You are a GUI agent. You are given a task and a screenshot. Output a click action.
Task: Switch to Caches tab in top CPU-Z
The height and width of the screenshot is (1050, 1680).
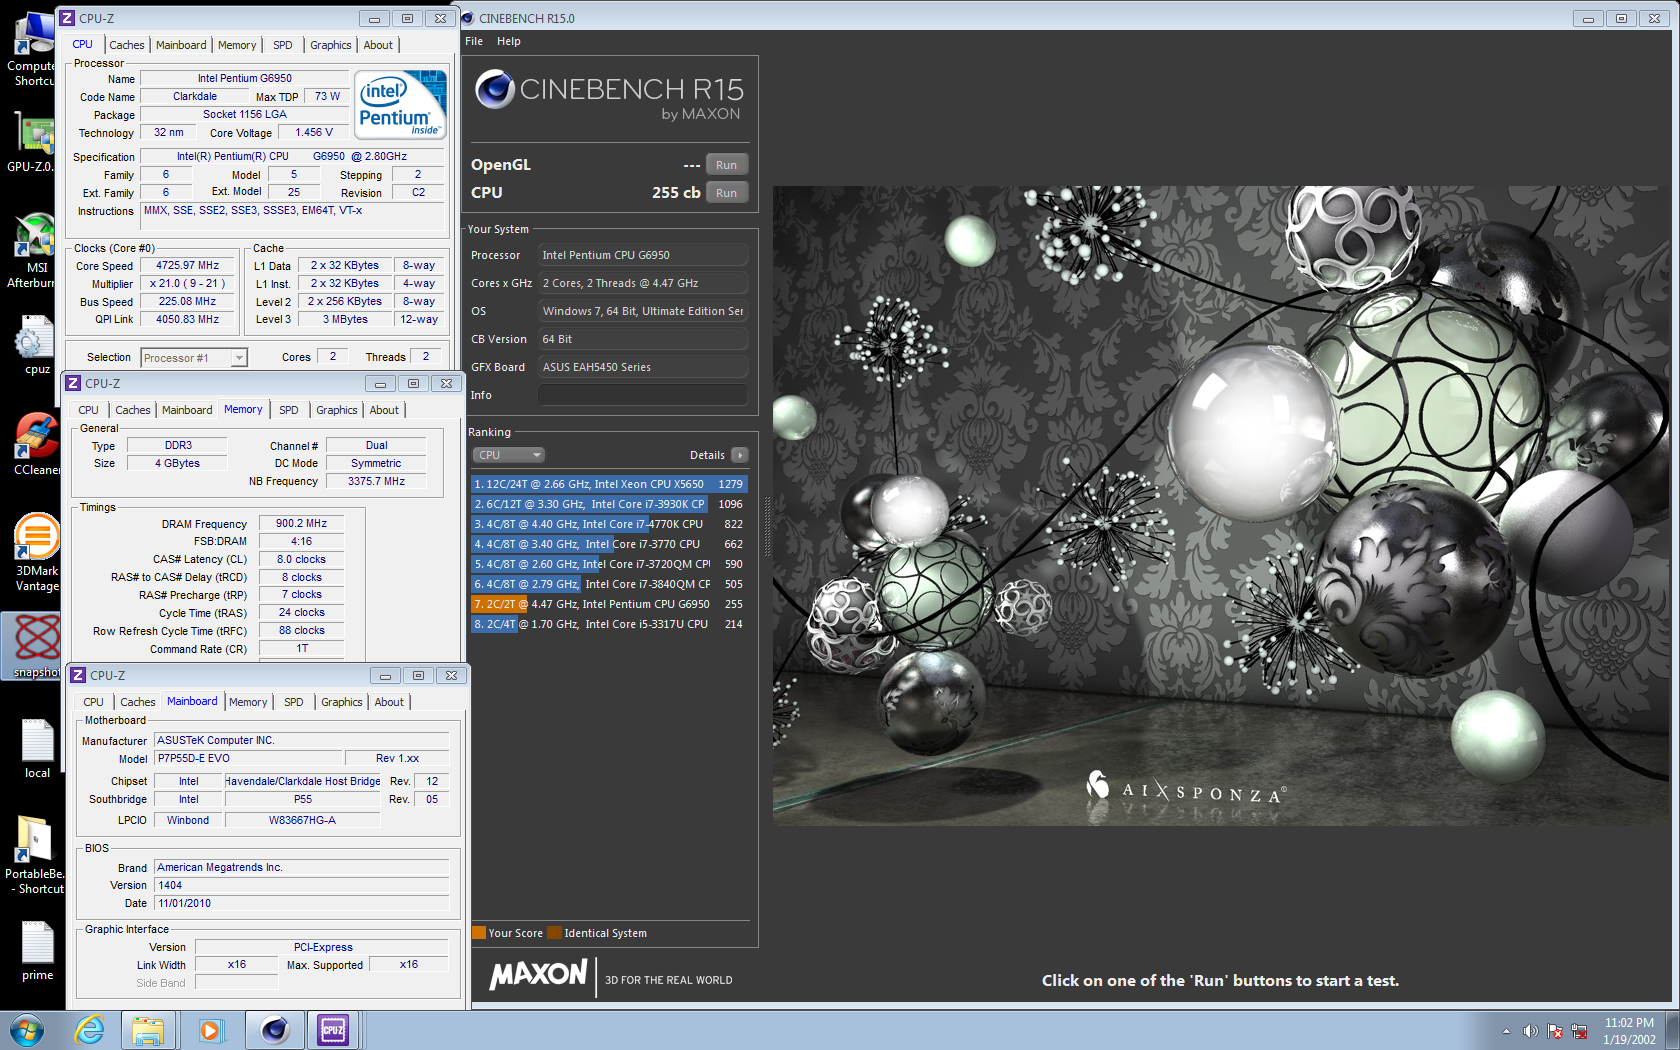[127, 45]
